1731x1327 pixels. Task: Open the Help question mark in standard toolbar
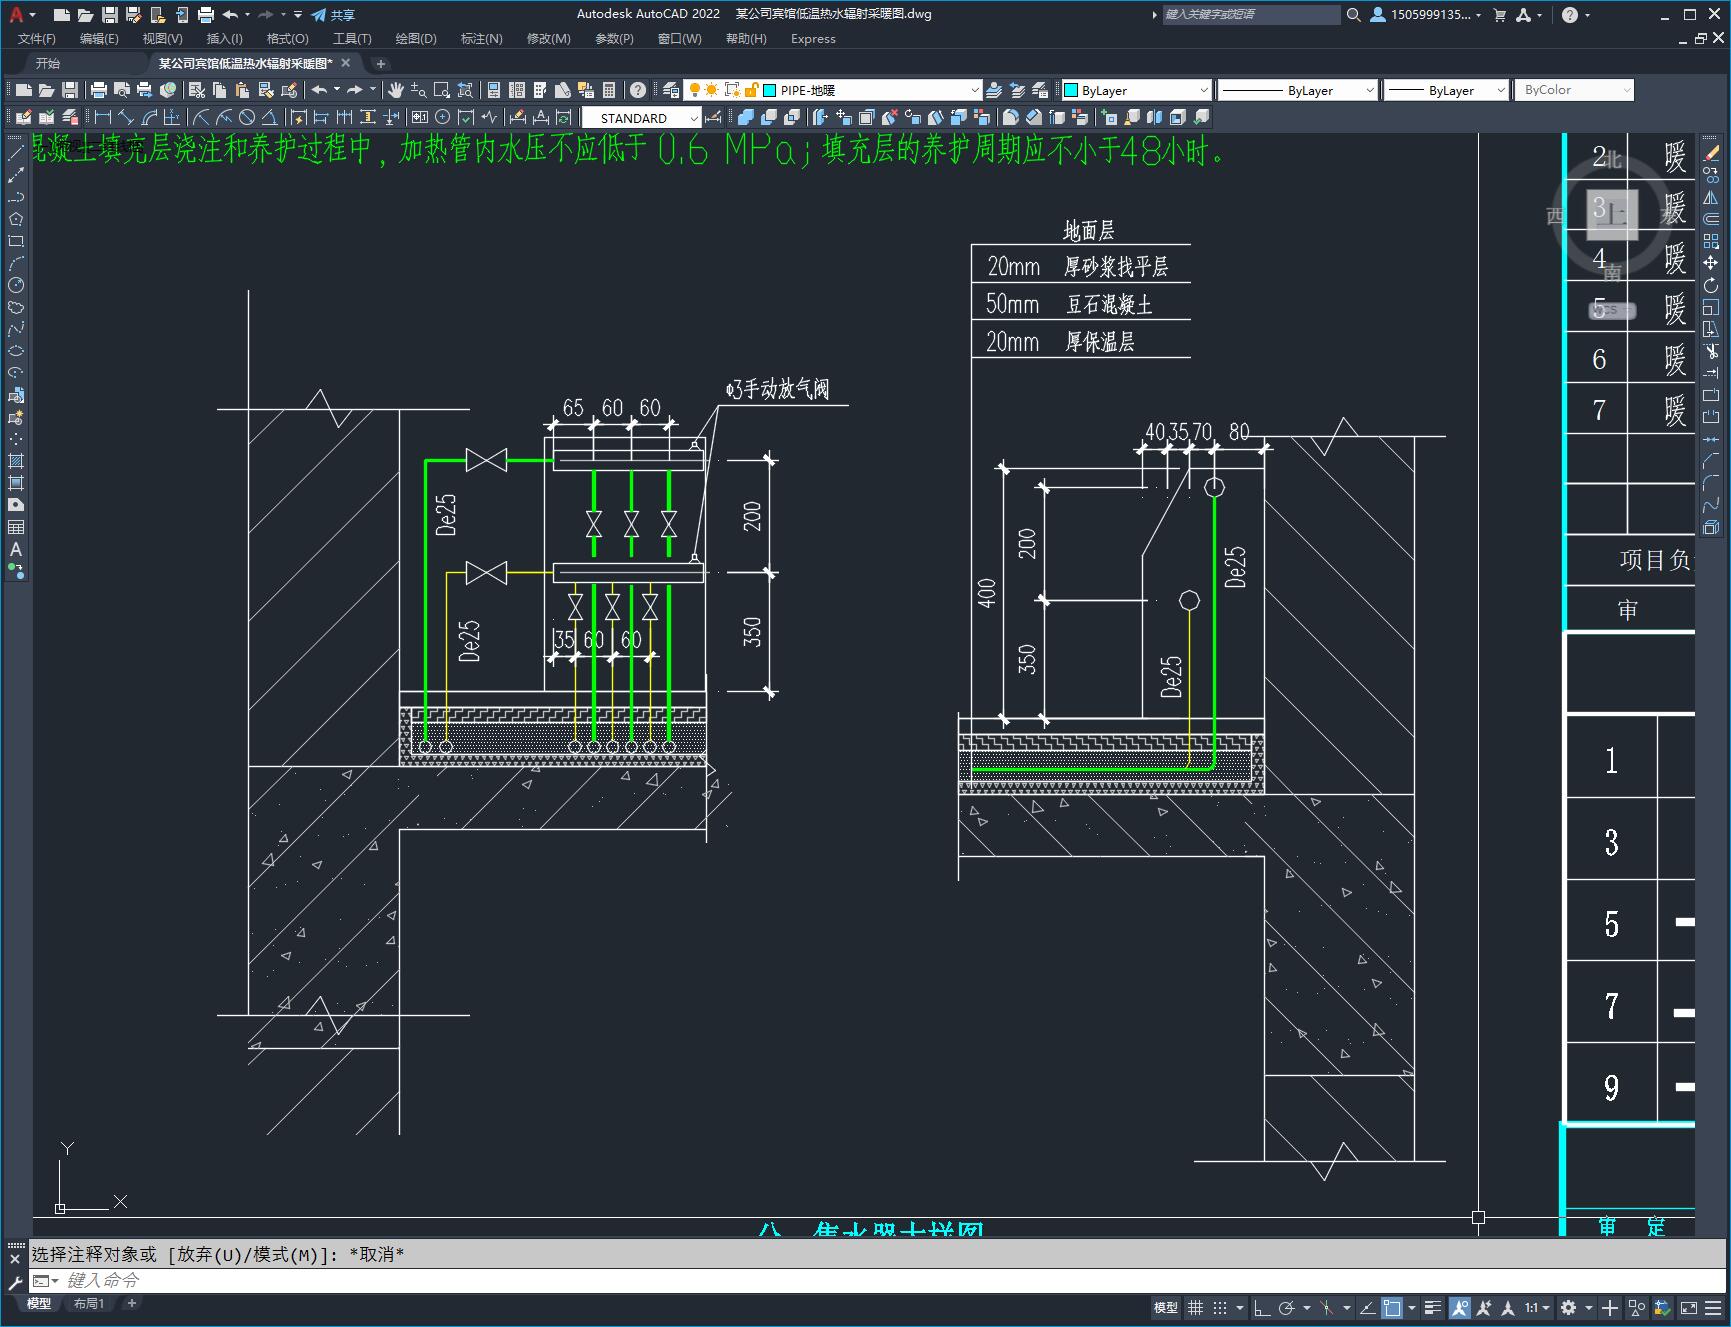638,90
